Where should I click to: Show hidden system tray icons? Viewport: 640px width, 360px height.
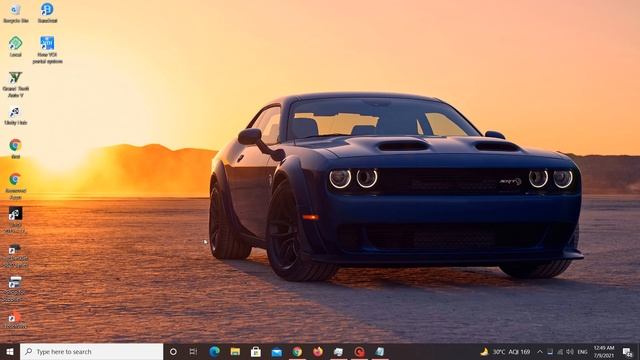coord(540,351)
